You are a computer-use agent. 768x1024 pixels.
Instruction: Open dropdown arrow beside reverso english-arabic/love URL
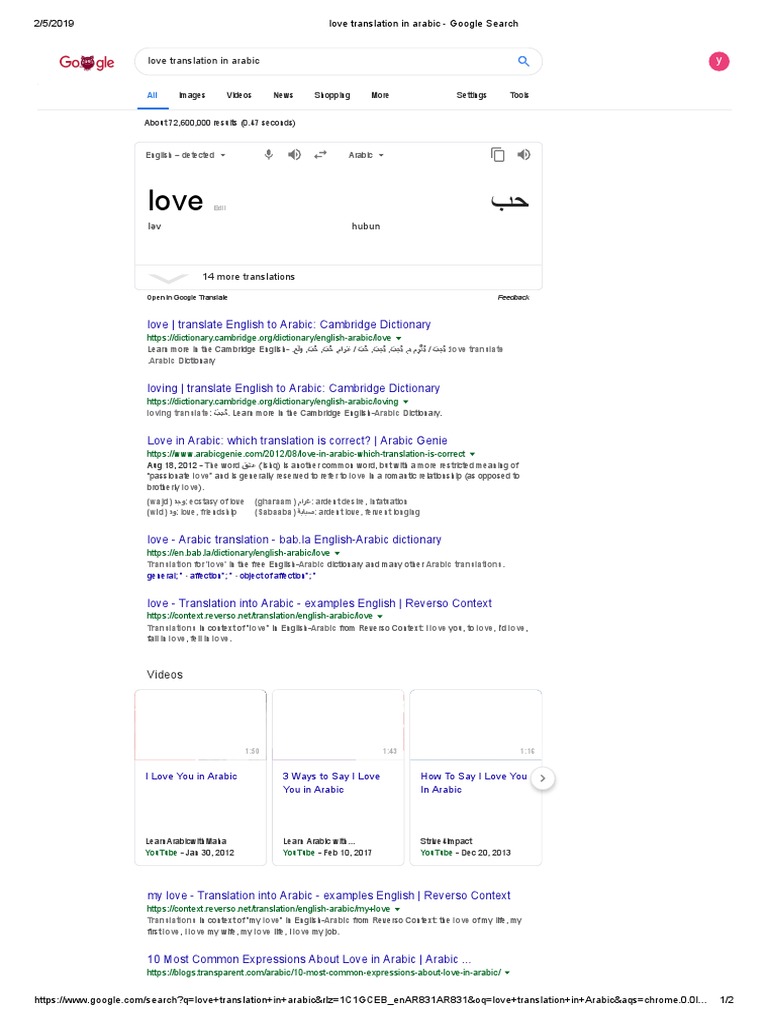pos(379,616)
